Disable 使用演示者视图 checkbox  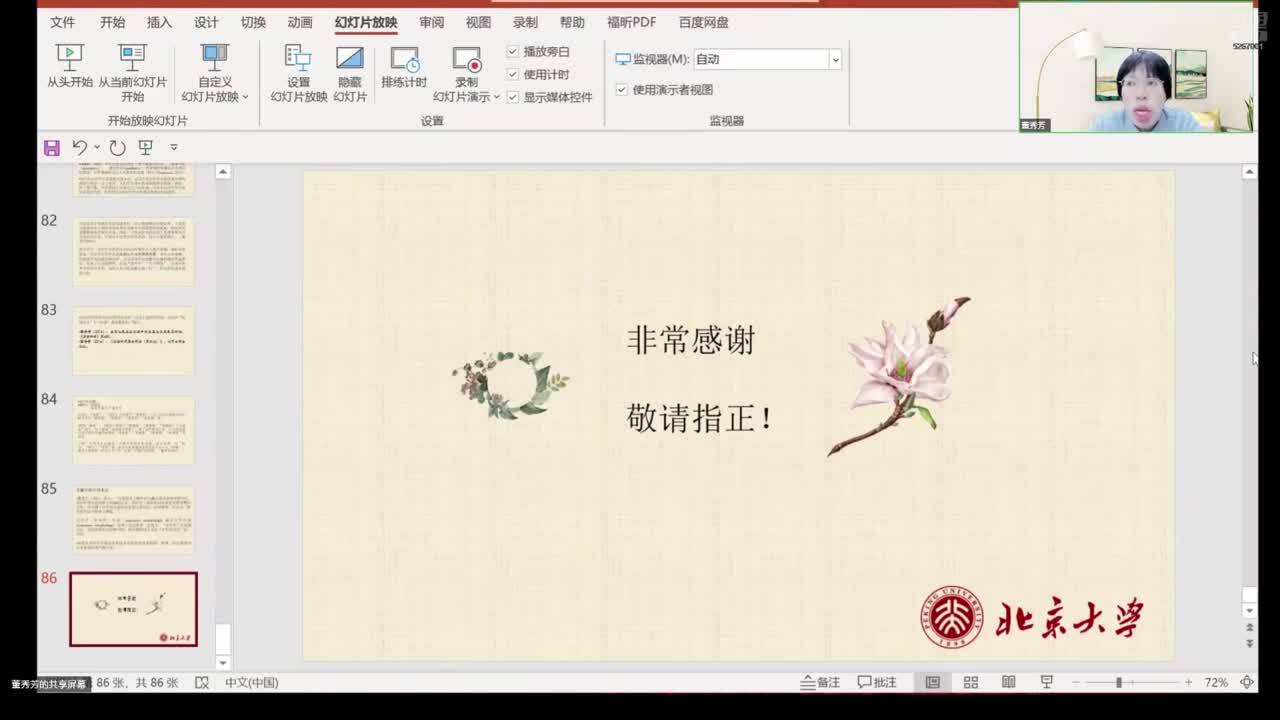(622, 90)
